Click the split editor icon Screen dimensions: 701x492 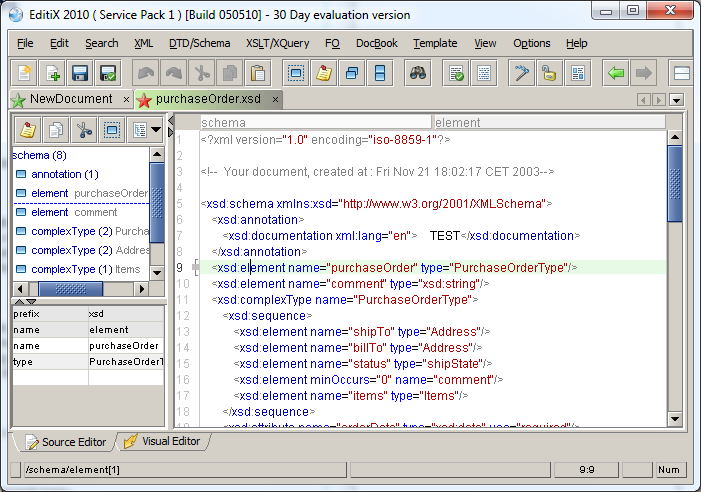click(380, 73)
